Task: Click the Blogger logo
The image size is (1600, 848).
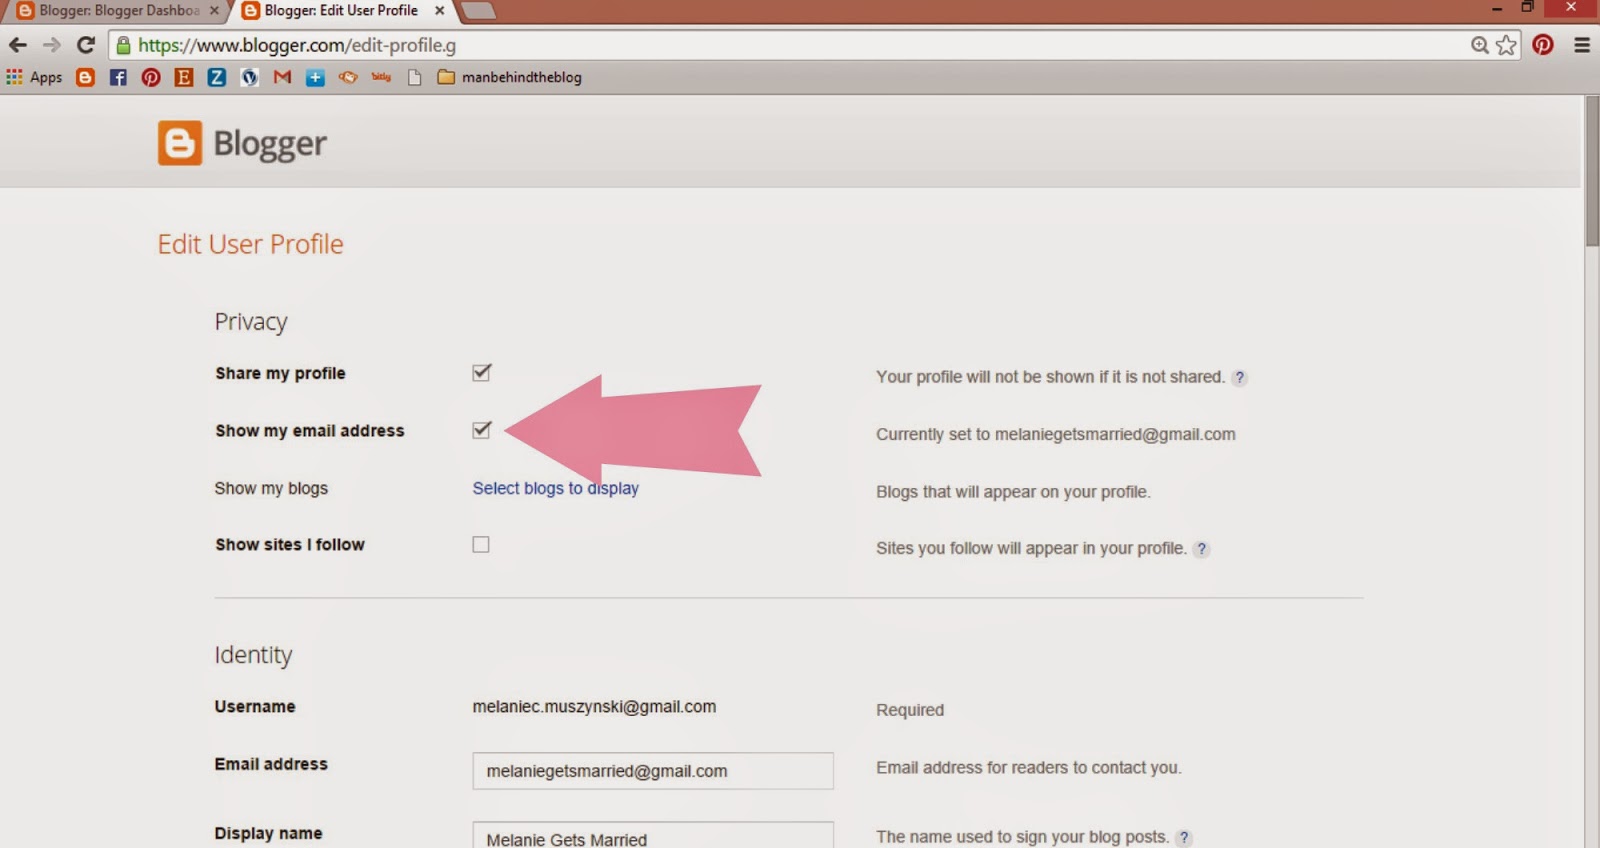Action: tap(242, 144)
